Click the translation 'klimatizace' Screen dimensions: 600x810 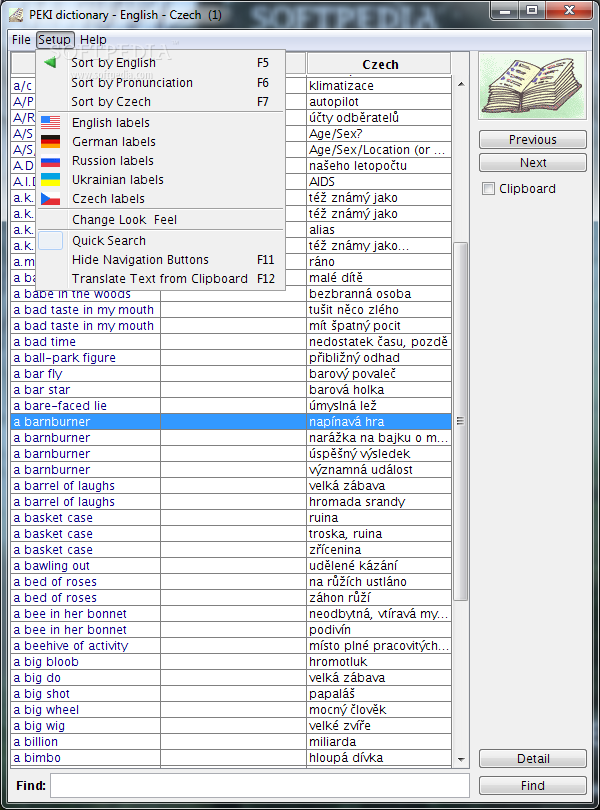(341, 86)
